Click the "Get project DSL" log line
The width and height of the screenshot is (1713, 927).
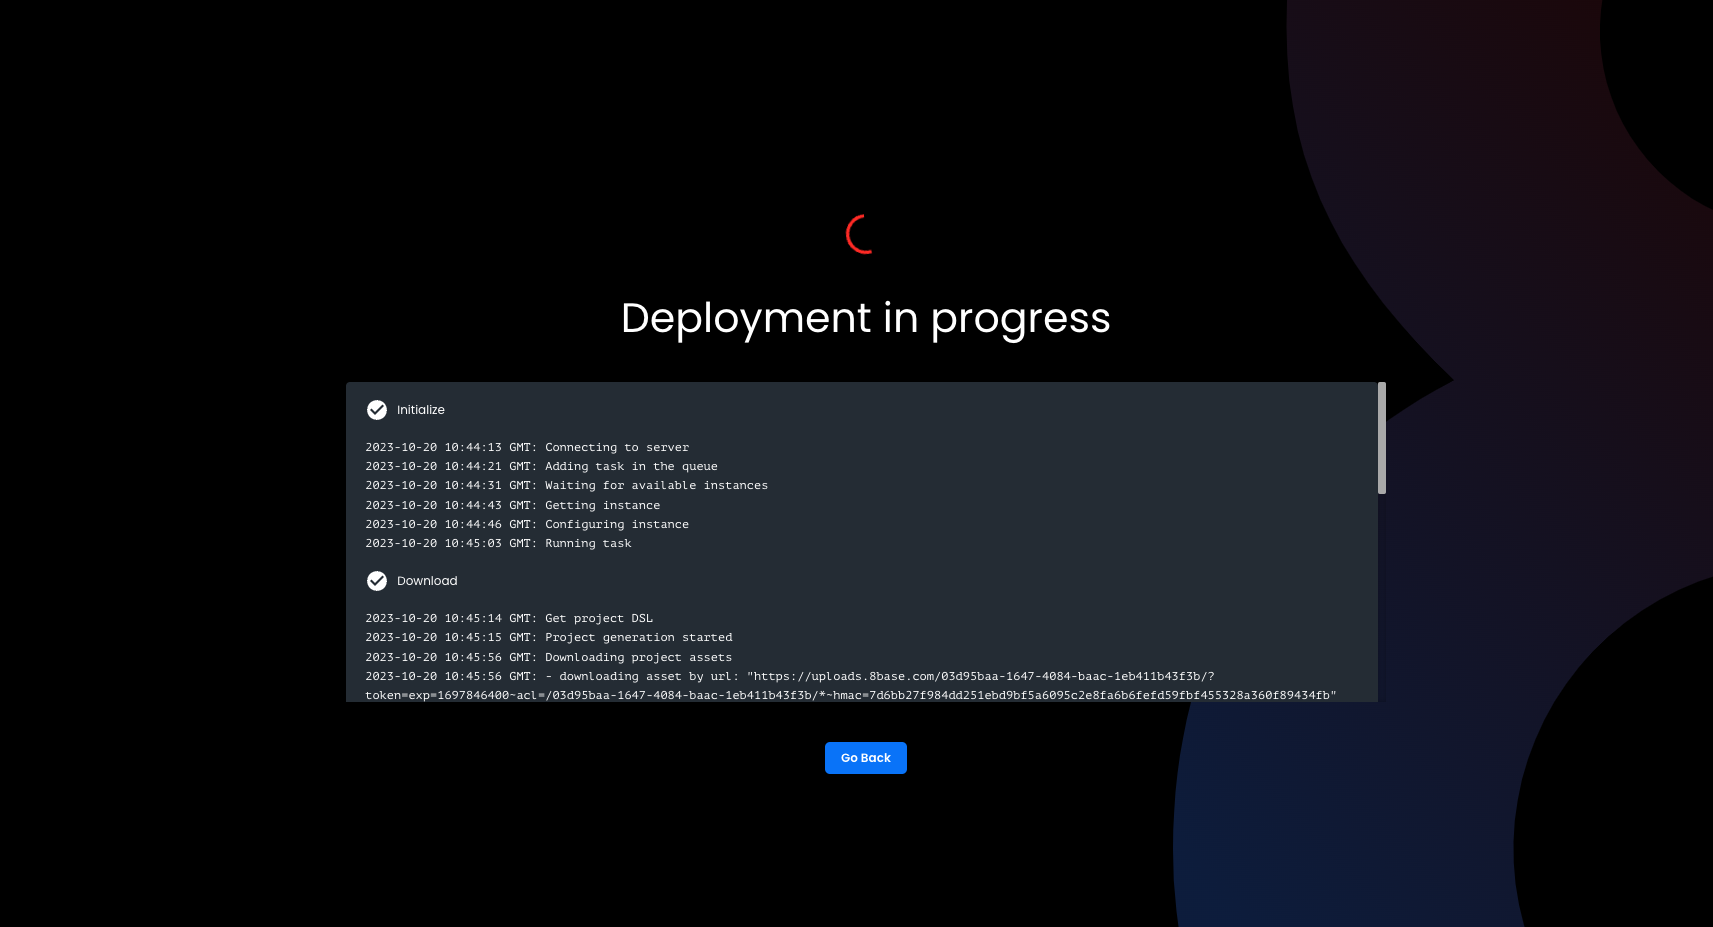[x=509, y=619]
